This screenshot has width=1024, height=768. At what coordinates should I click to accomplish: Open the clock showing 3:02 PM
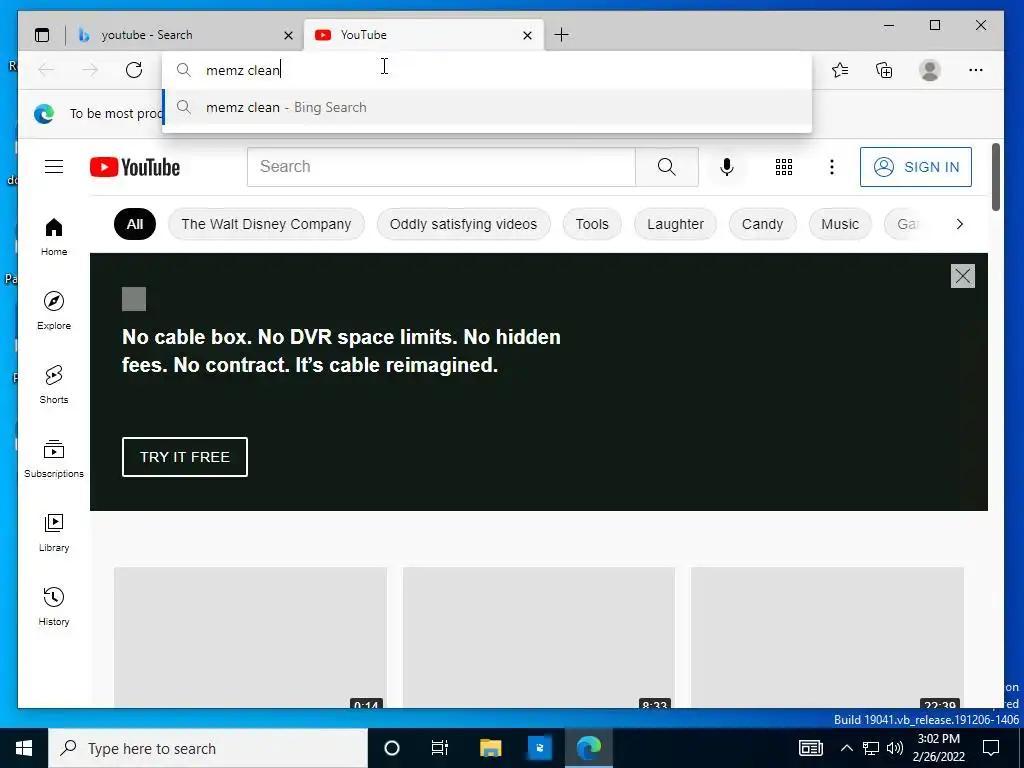[938, 748]
